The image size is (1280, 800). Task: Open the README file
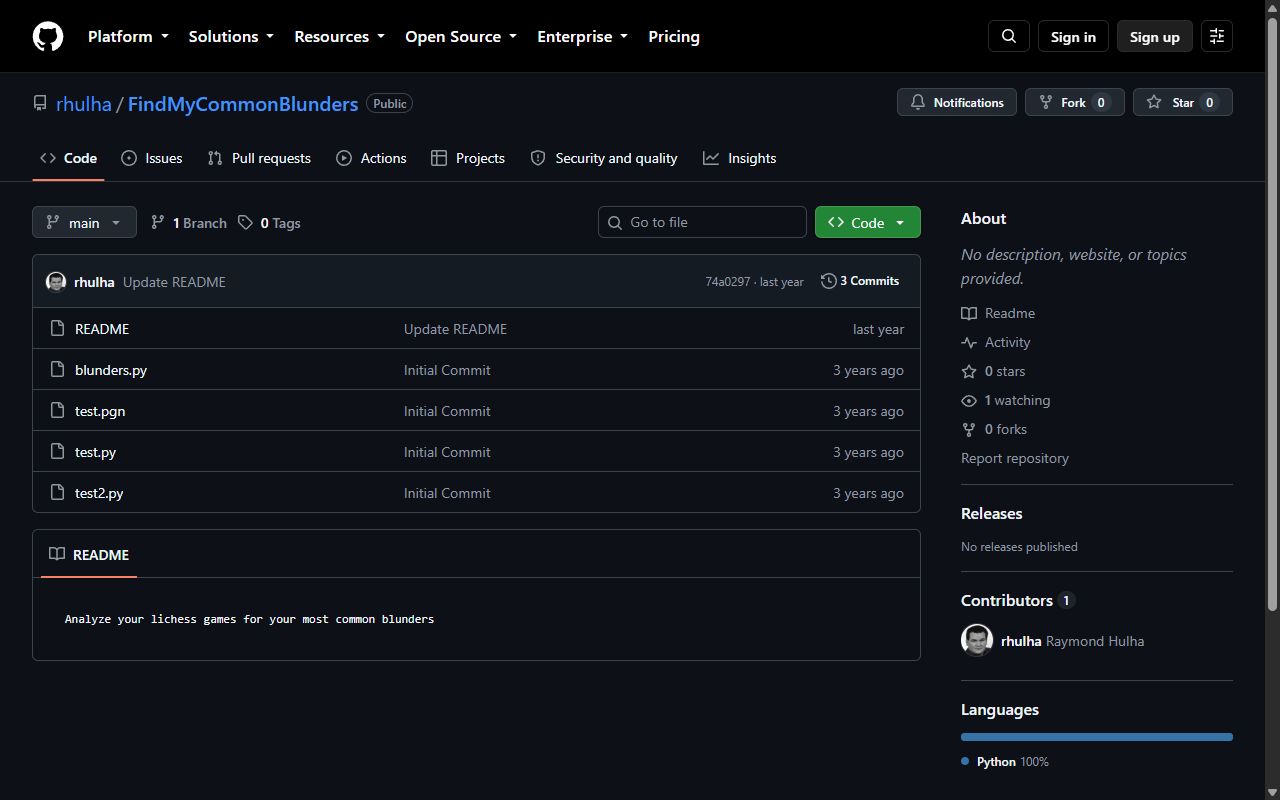click(x=102, y=329)
